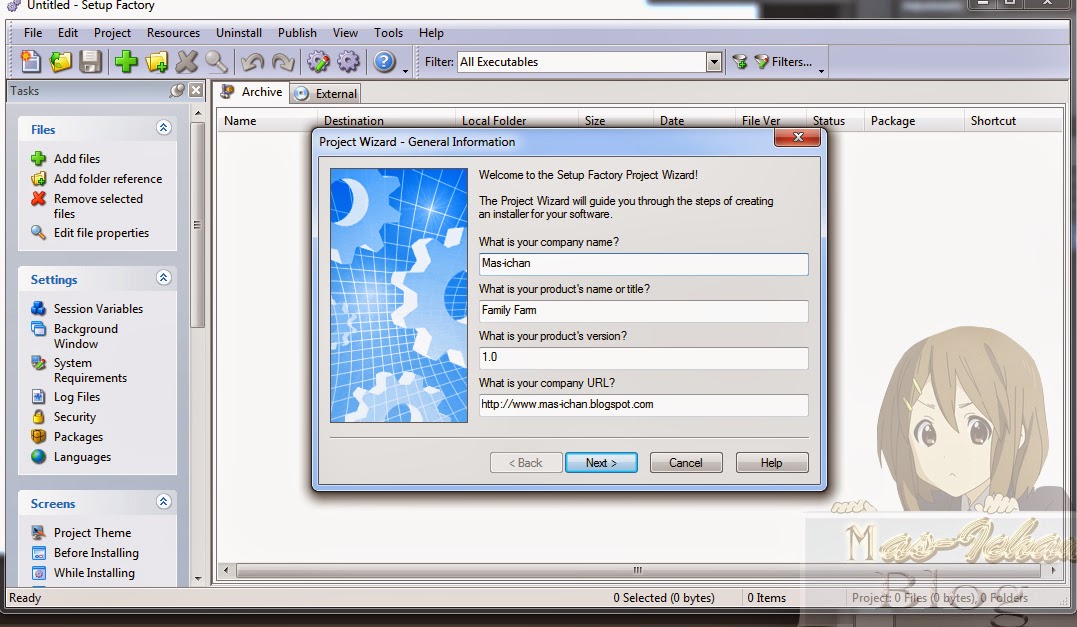Click the Build gear icon with pencil
1077x627 pixels.
coord(318,62)
